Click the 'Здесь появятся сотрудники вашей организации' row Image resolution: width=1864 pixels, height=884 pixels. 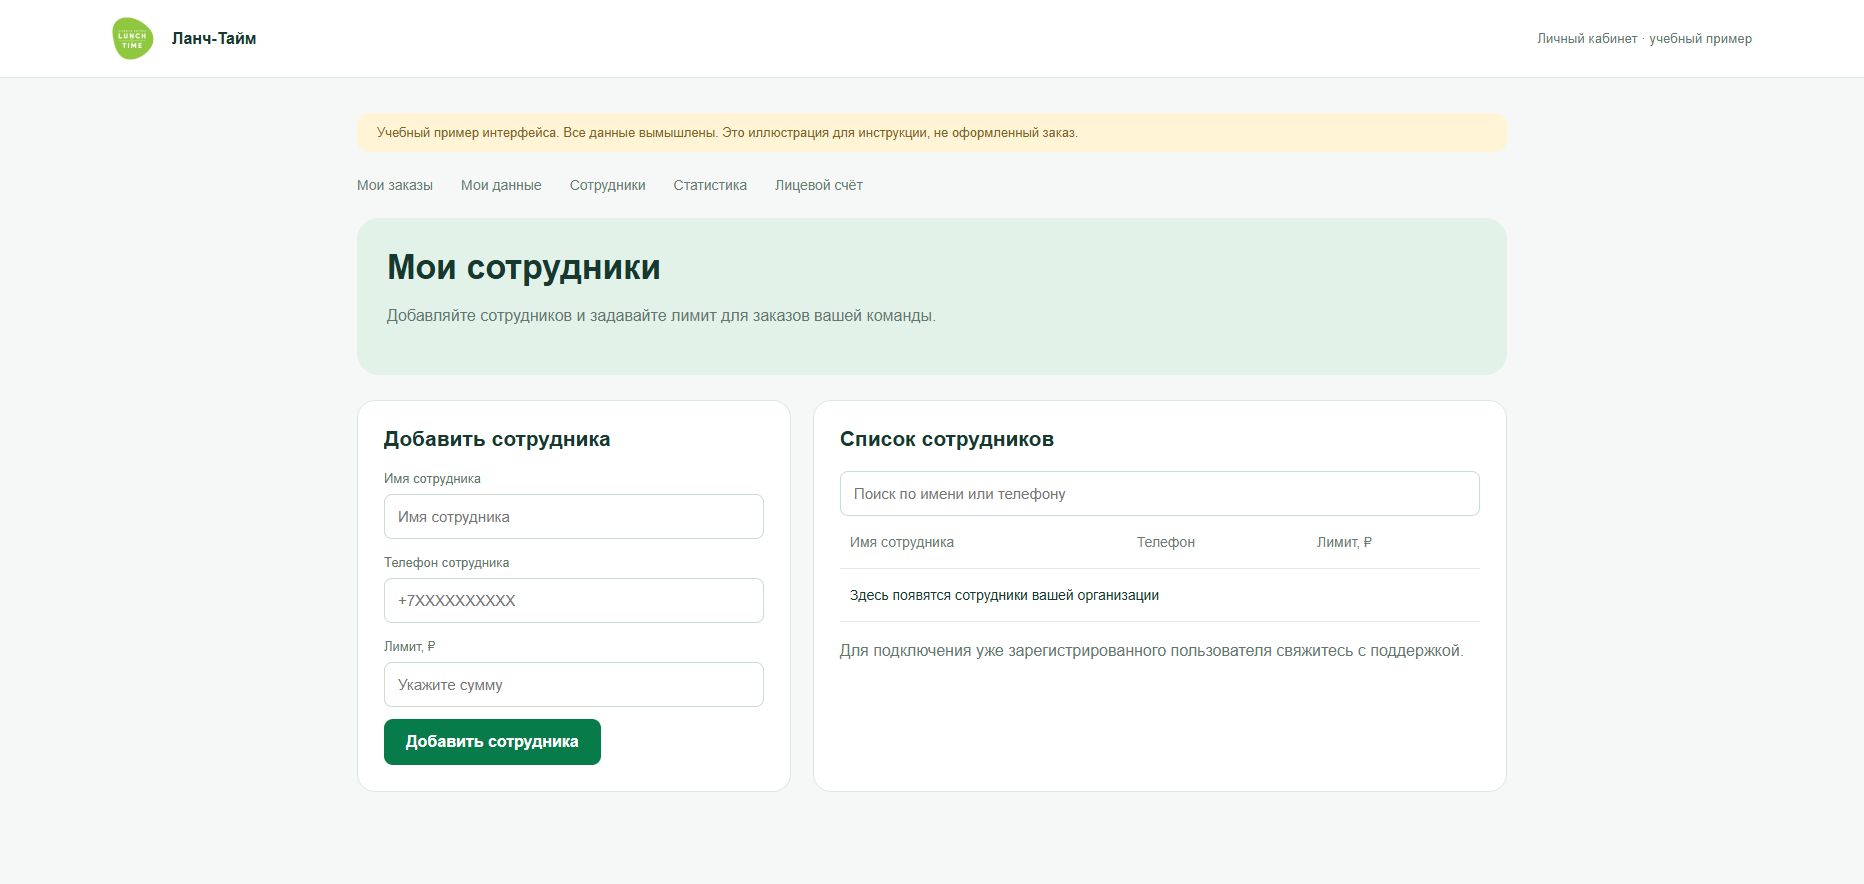(1160, 595)
